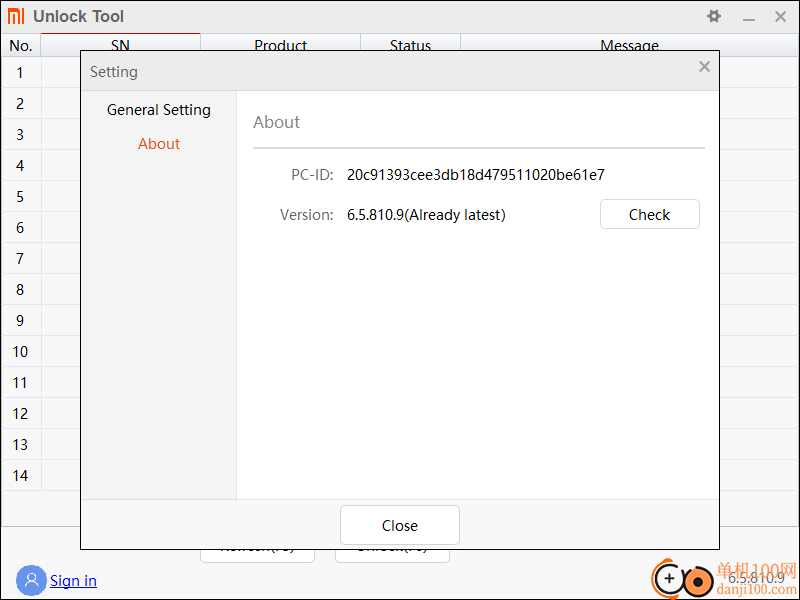Click the No. column header
This screenshot has height=600, width=800.
21,45
